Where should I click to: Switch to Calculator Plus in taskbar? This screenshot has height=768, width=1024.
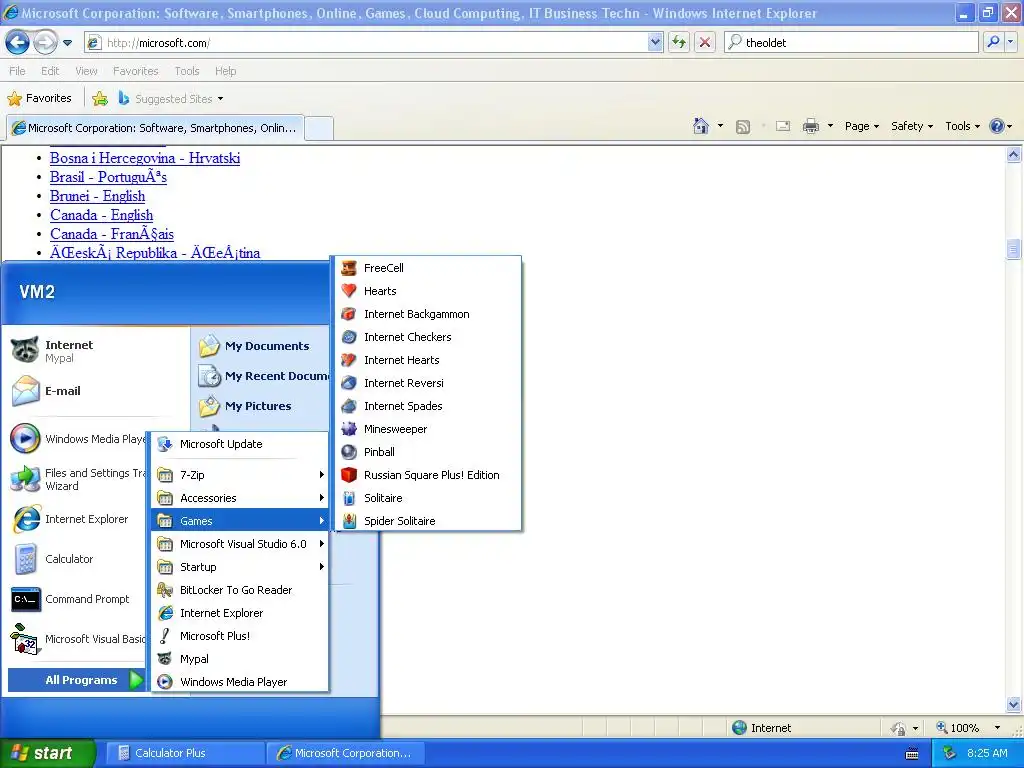184,753
